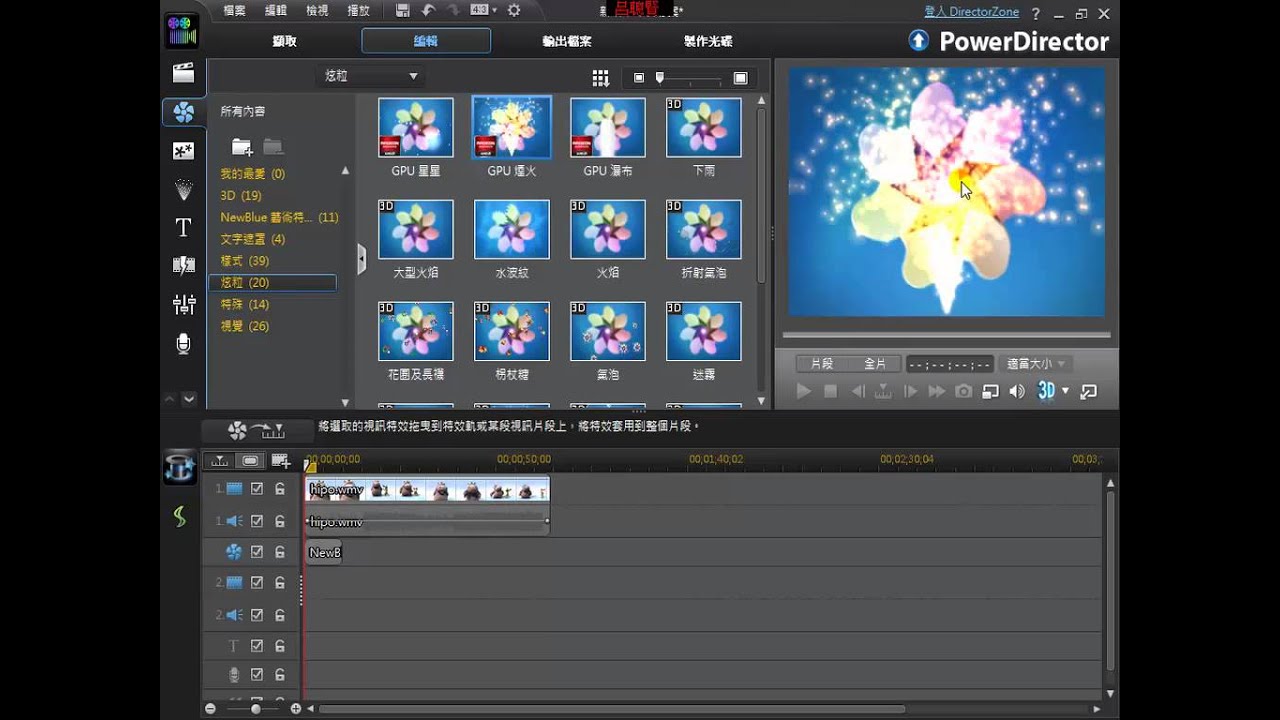Click the 登入 DirectorZone link

coord(973,12)
